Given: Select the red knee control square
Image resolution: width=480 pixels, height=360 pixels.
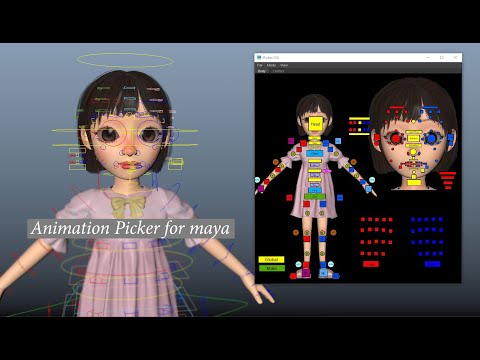Looking at the screenshot, I should pyautogui.click(x=307, y=239).
